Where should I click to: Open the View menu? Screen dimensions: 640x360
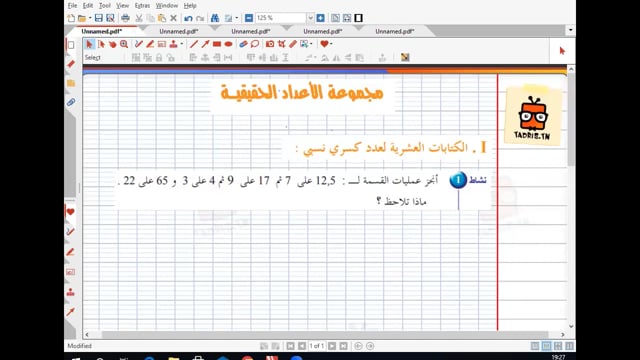pyautogui.click(x=122, y=5)
